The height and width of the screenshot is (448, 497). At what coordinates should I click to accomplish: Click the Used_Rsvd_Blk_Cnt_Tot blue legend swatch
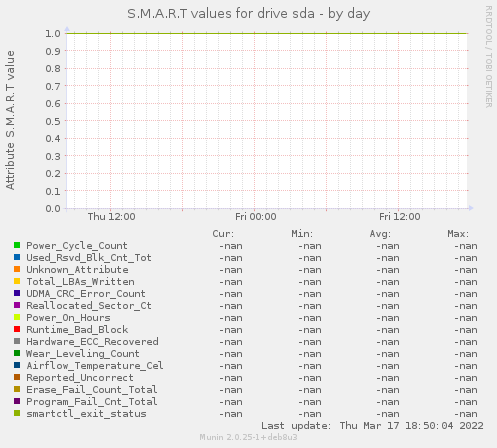17,257
